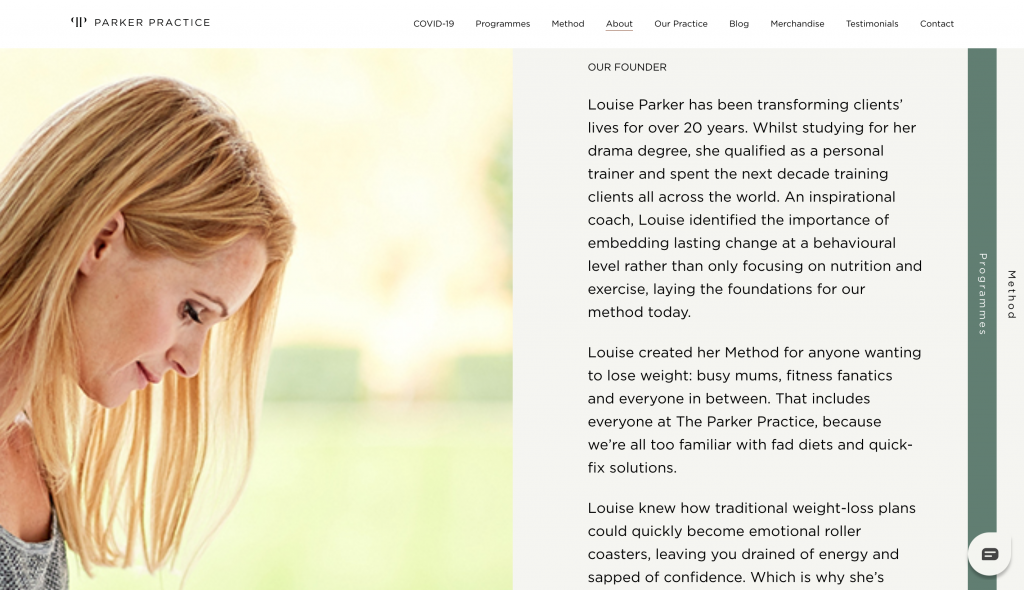The height and width of the screenshot is (590, 1024).
Task: Open the COVID-19 page
Action: coord(434,24)
